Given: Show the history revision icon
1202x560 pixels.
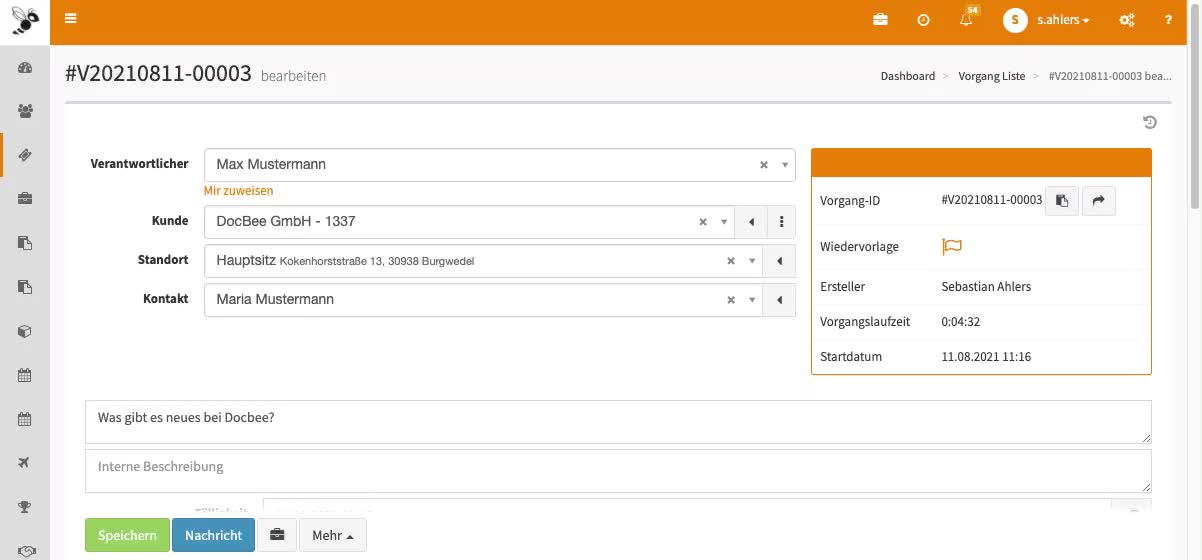Looking at the screenshot, I should click(1150, 122).
